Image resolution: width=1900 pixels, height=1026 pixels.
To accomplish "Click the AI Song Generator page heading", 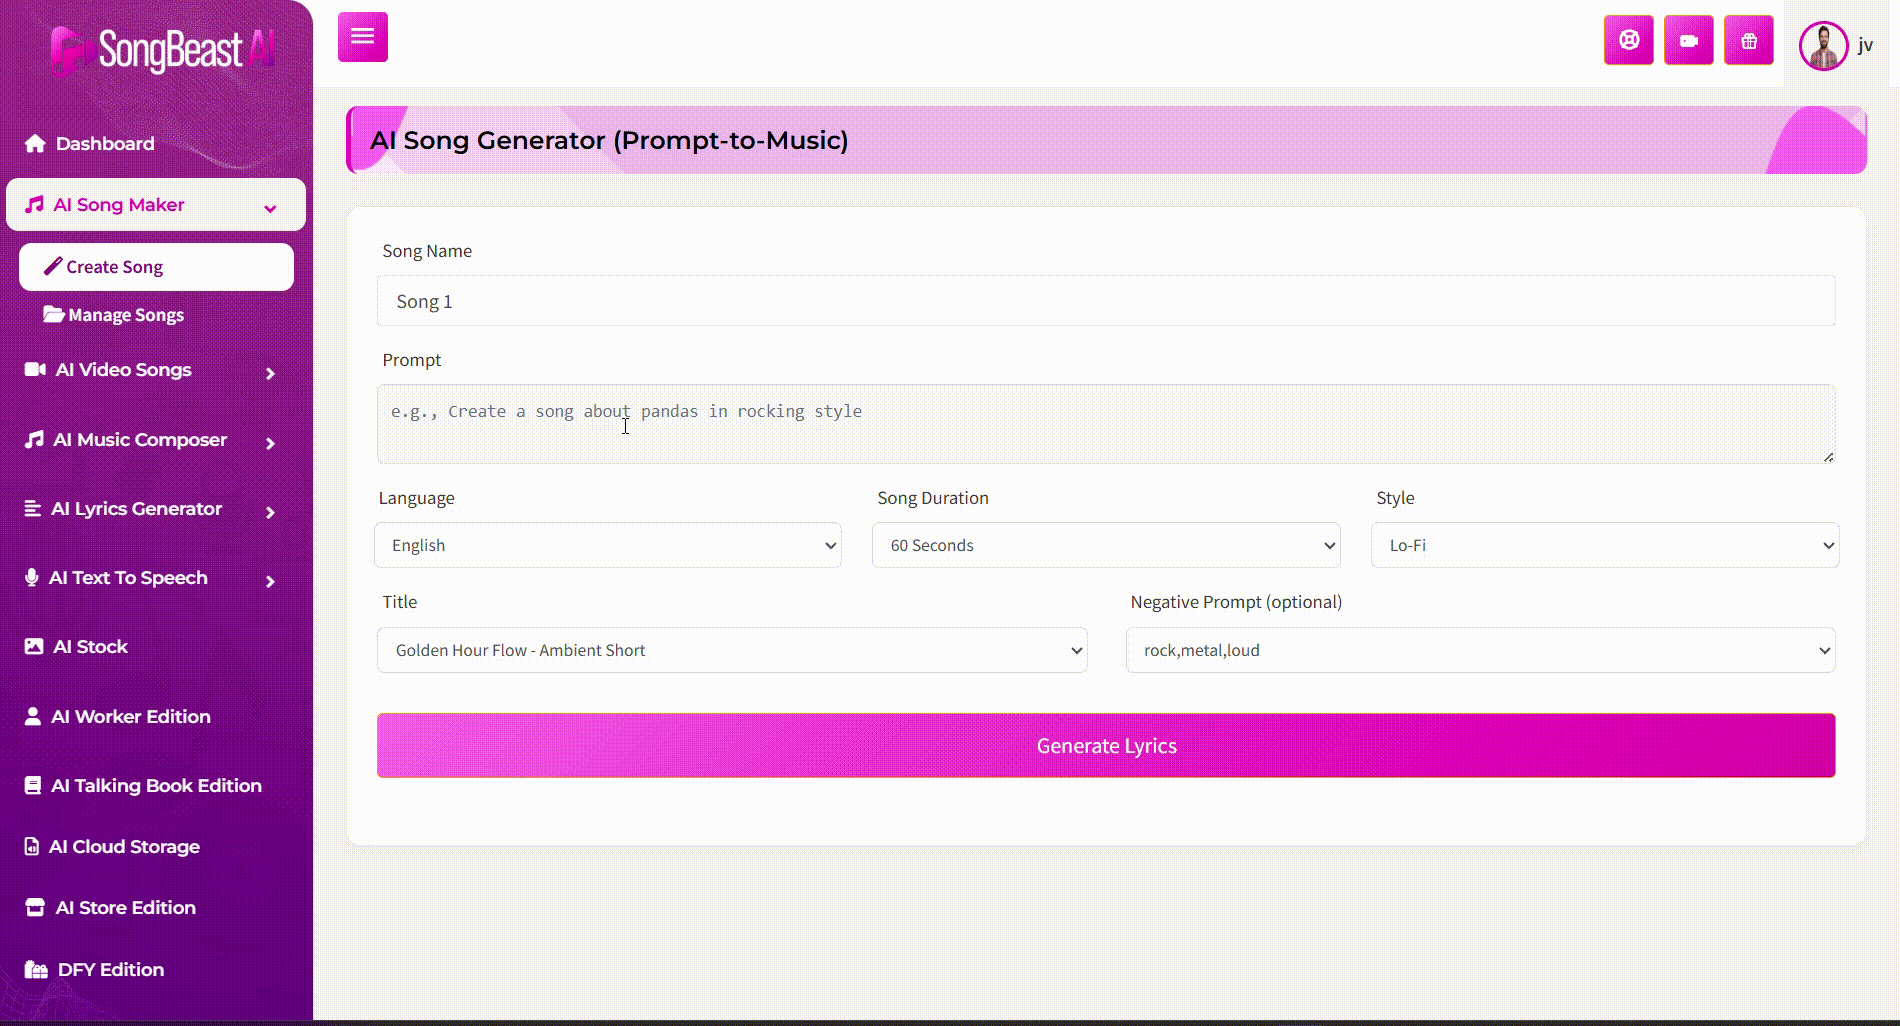I will click(x=609, y=140).
